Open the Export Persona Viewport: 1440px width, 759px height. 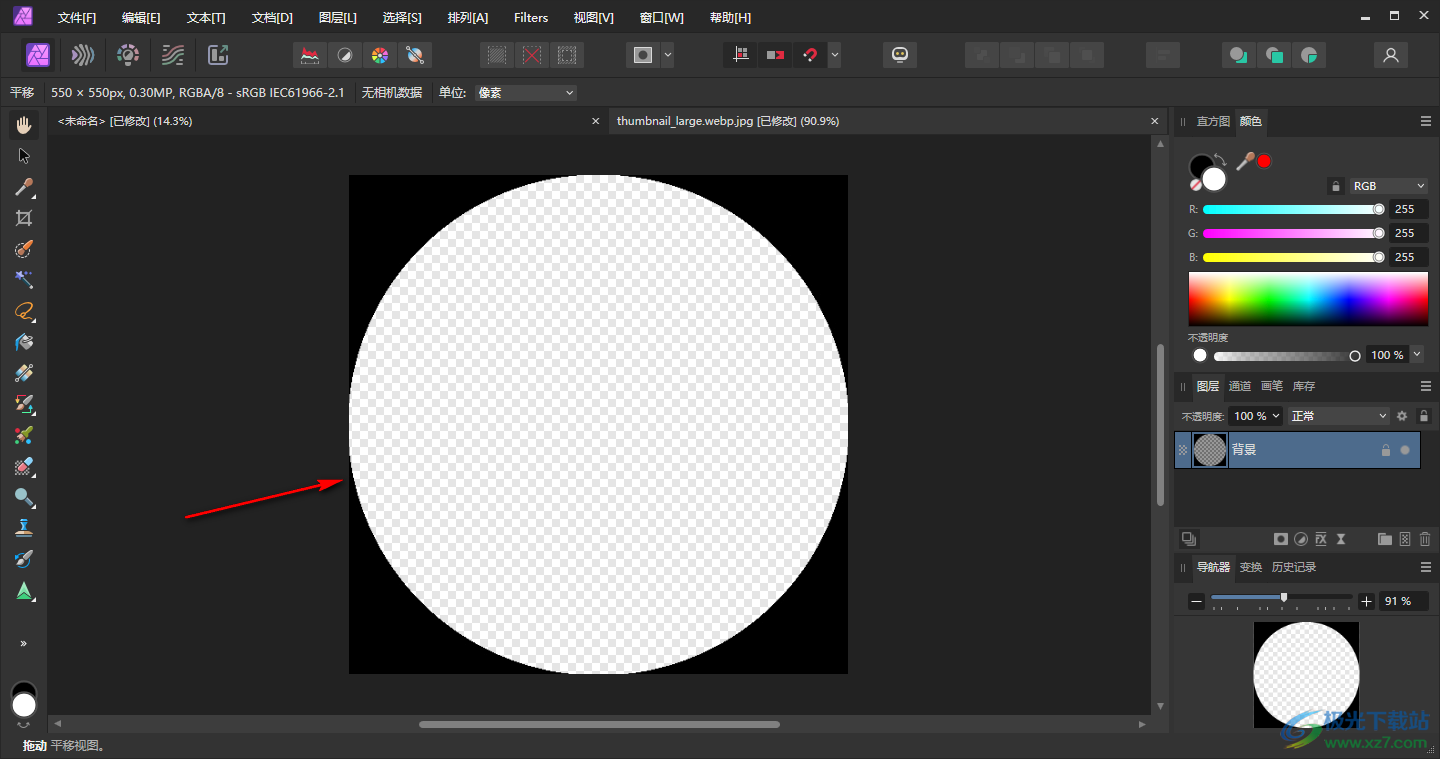coord(218,55)
